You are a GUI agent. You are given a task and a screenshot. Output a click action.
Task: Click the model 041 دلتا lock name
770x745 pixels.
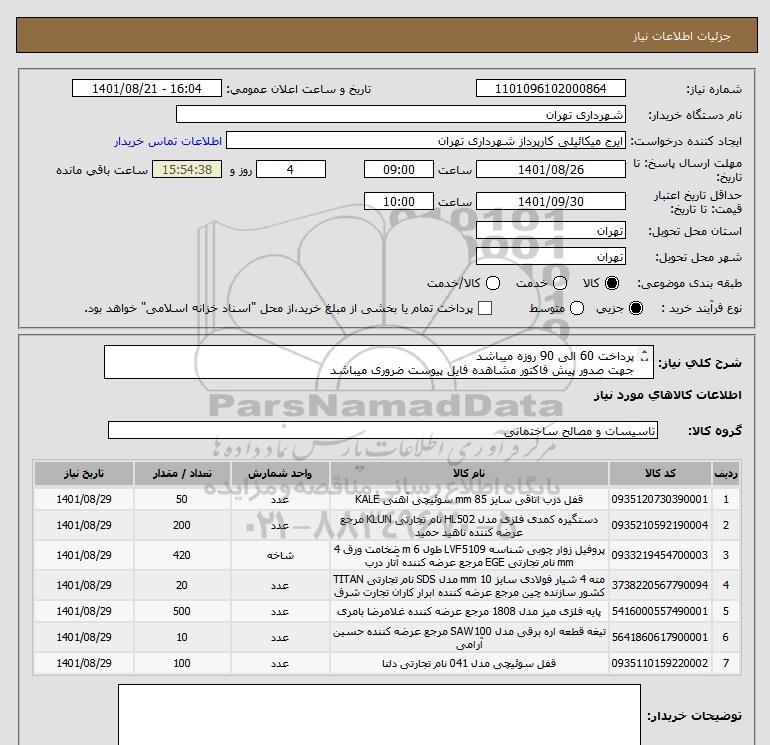pos(469,663)
